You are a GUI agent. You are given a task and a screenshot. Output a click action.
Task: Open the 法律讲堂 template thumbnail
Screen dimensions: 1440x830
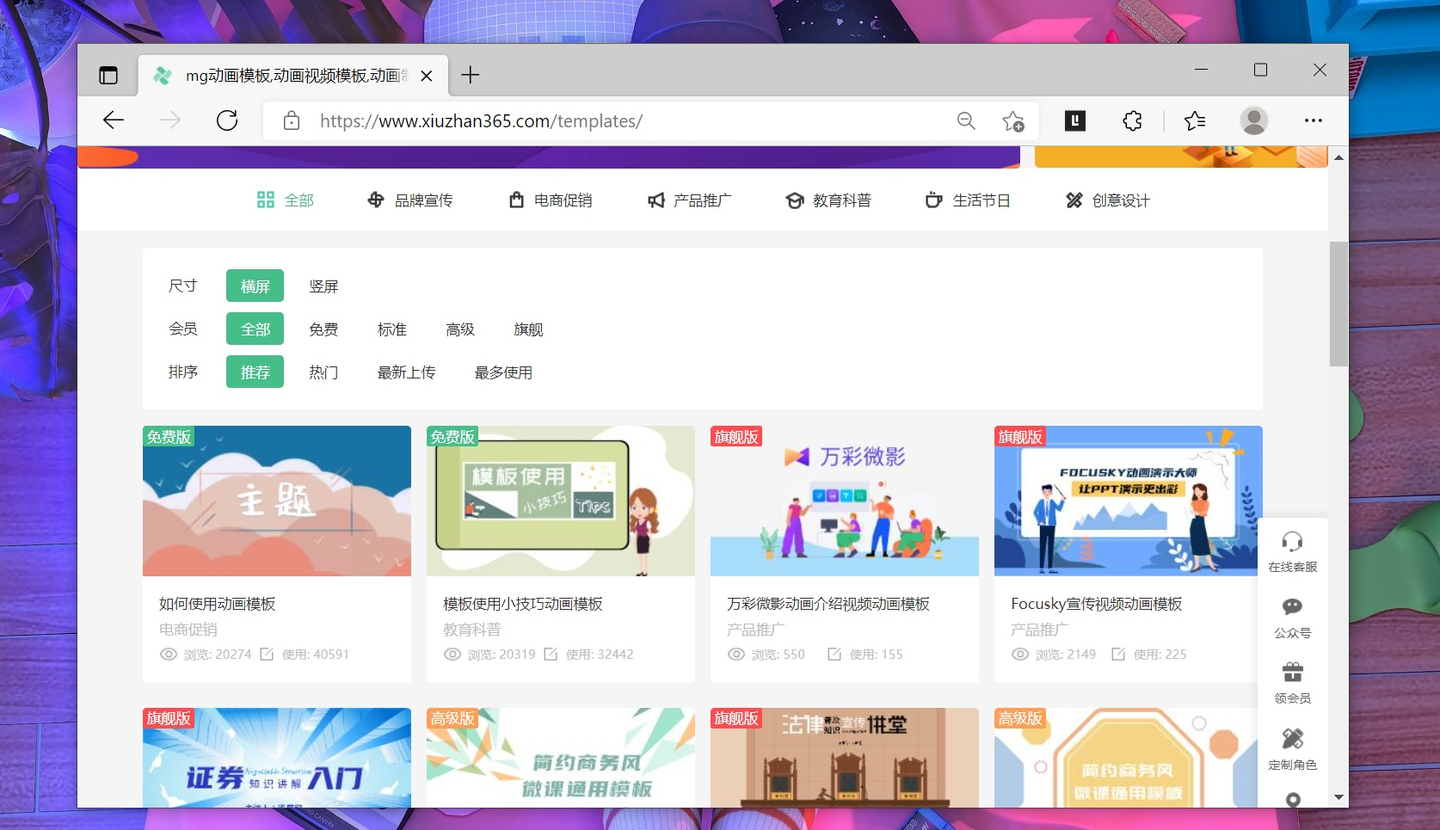click(845, 758)
